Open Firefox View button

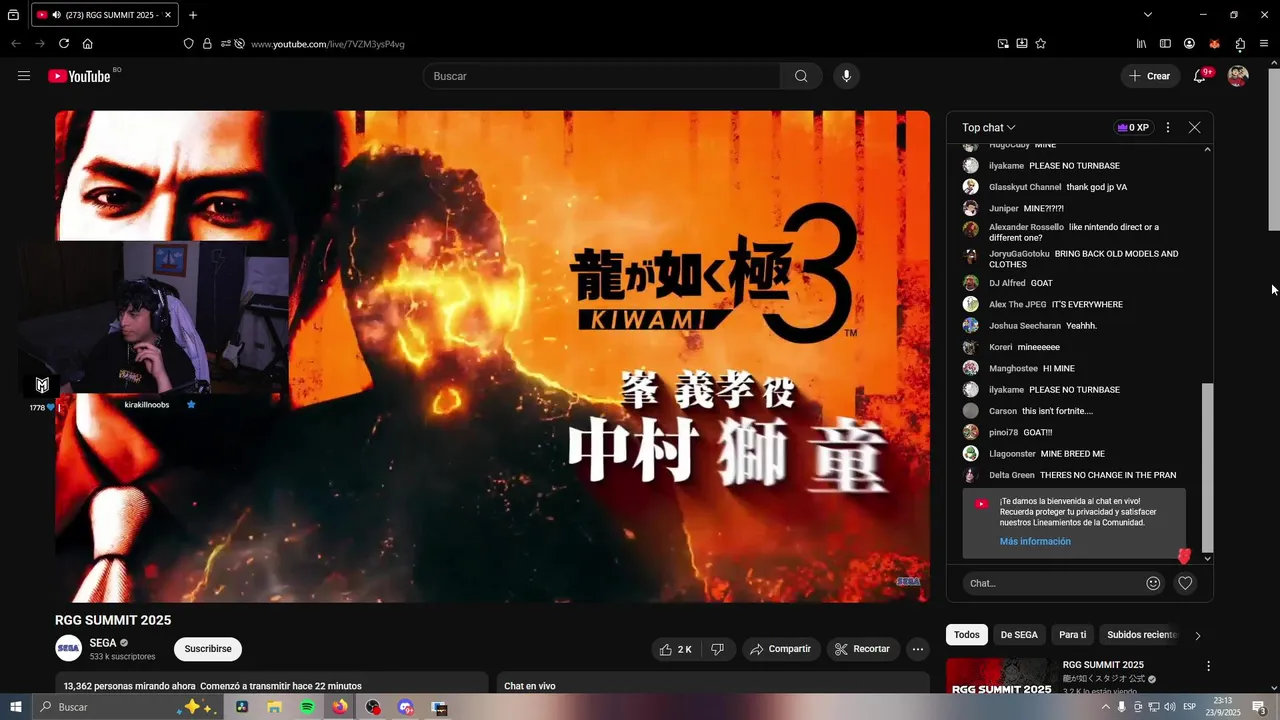(13, 15)
